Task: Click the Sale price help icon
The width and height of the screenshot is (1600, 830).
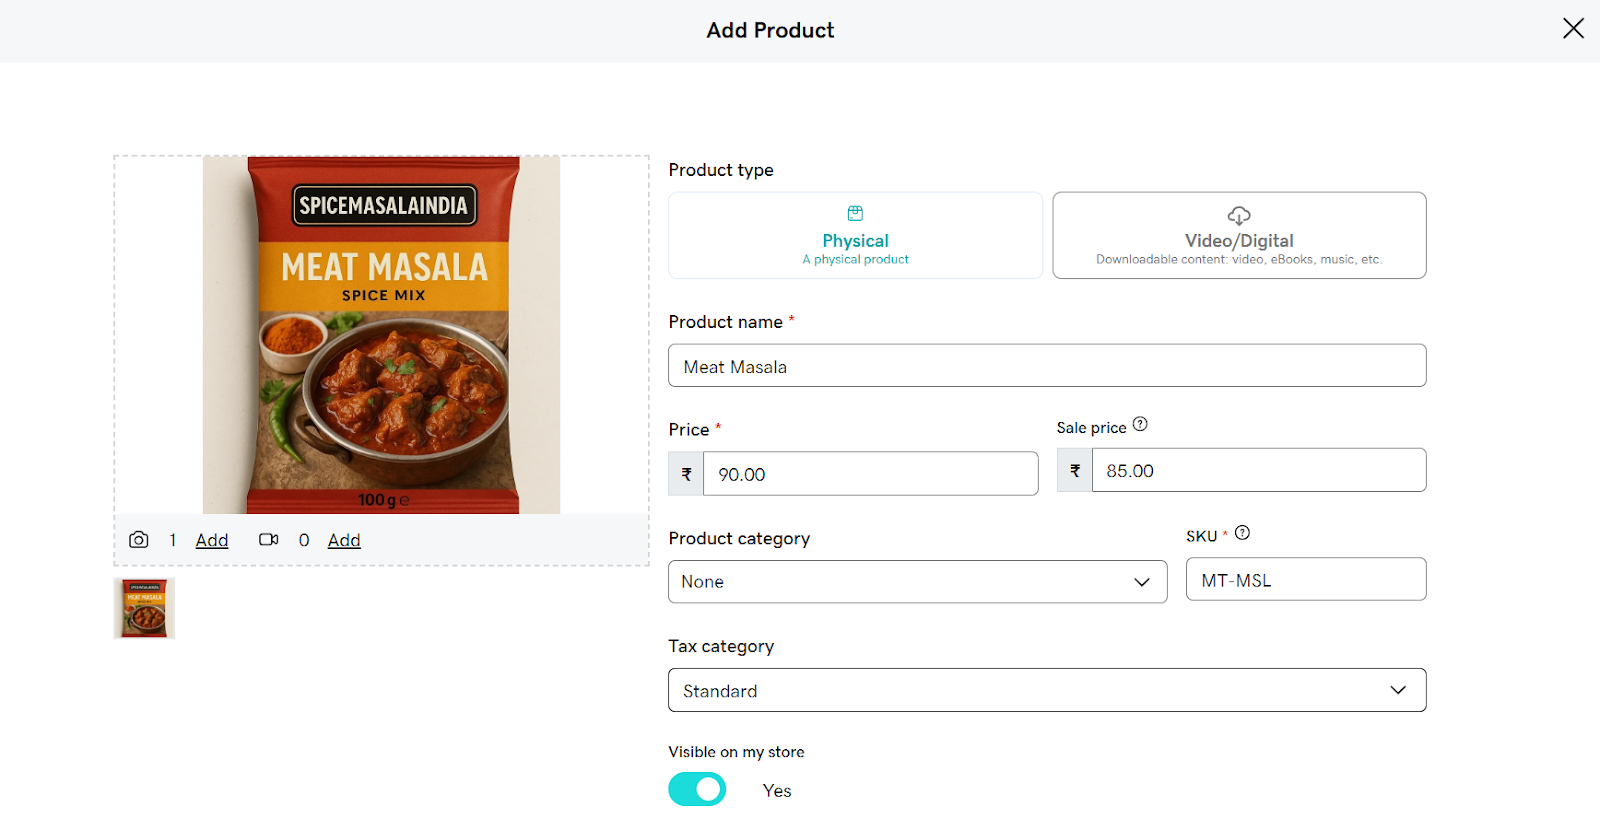Action: coord(1140,425)
